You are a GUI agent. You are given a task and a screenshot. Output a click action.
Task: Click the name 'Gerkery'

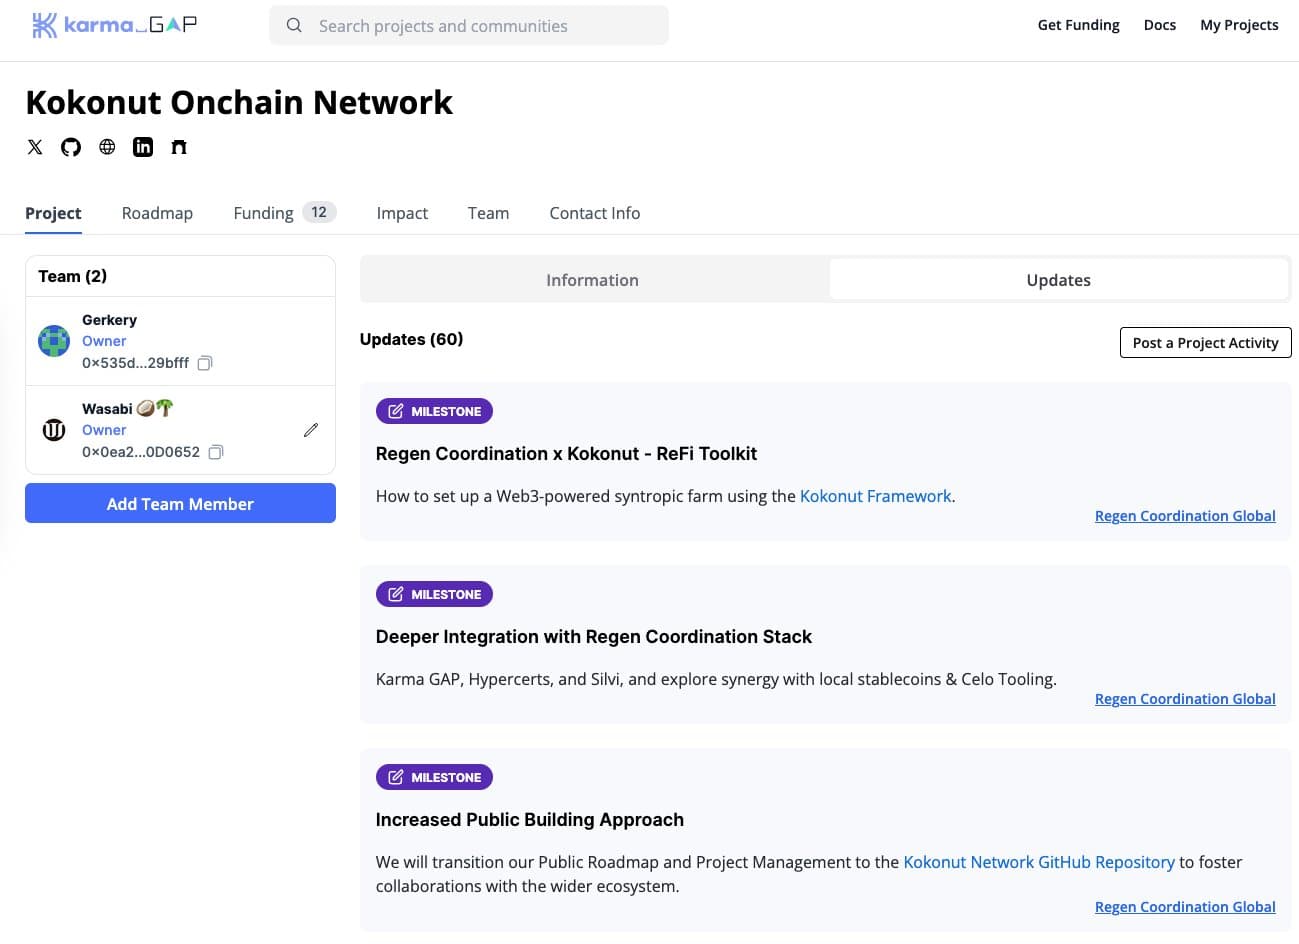(109, 320)
